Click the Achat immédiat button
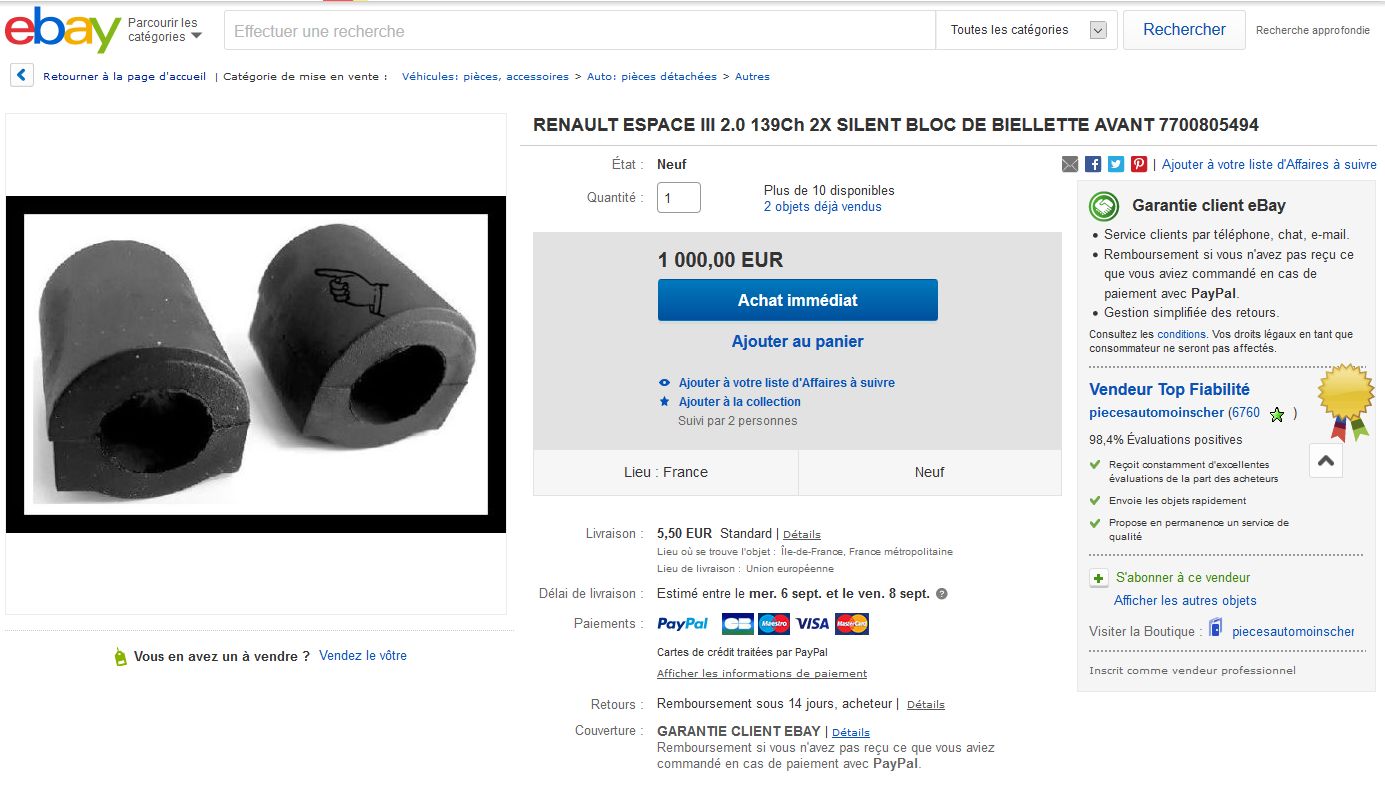Viewport: 1385px width, 790px height. click(x=797, y=300)
